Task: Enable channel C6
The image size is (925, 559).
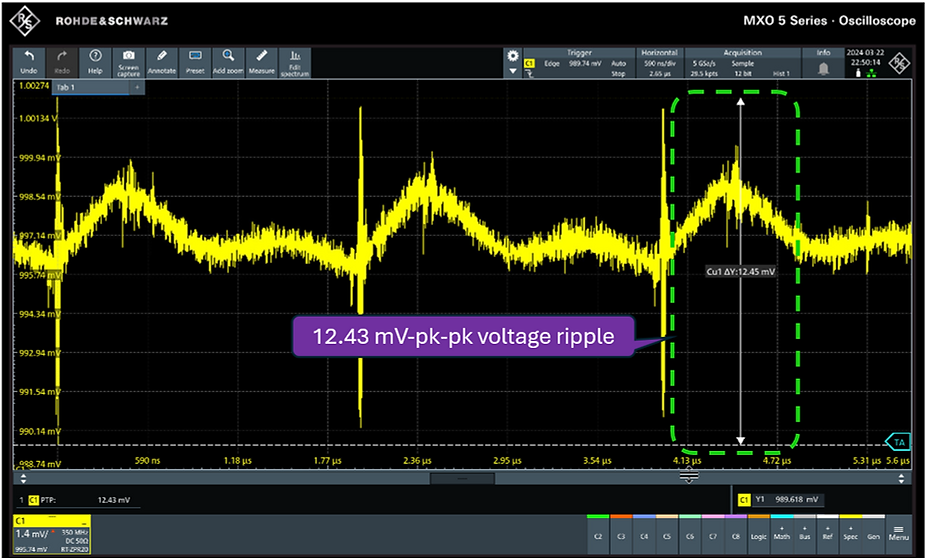Action: pyautogui.click(x=690, y=534)
